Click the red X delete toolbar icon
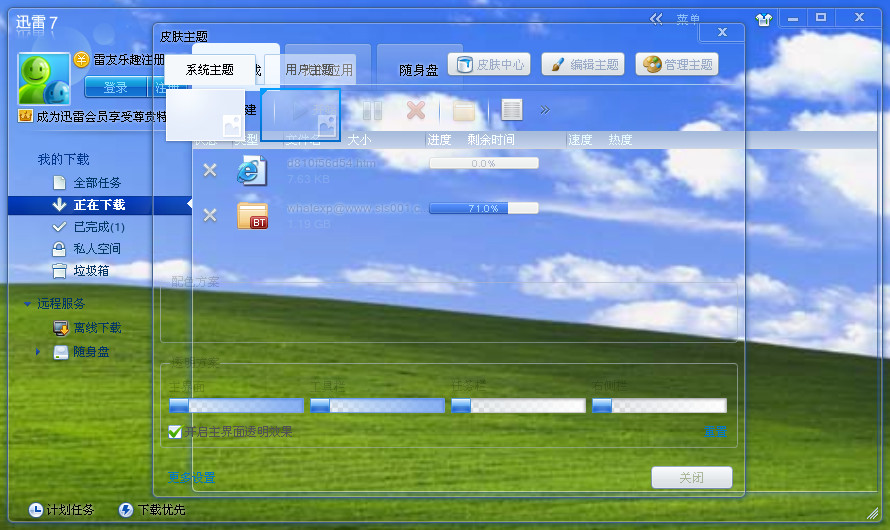This screenshot has height=530, width=890. click(x=416, y=110)
